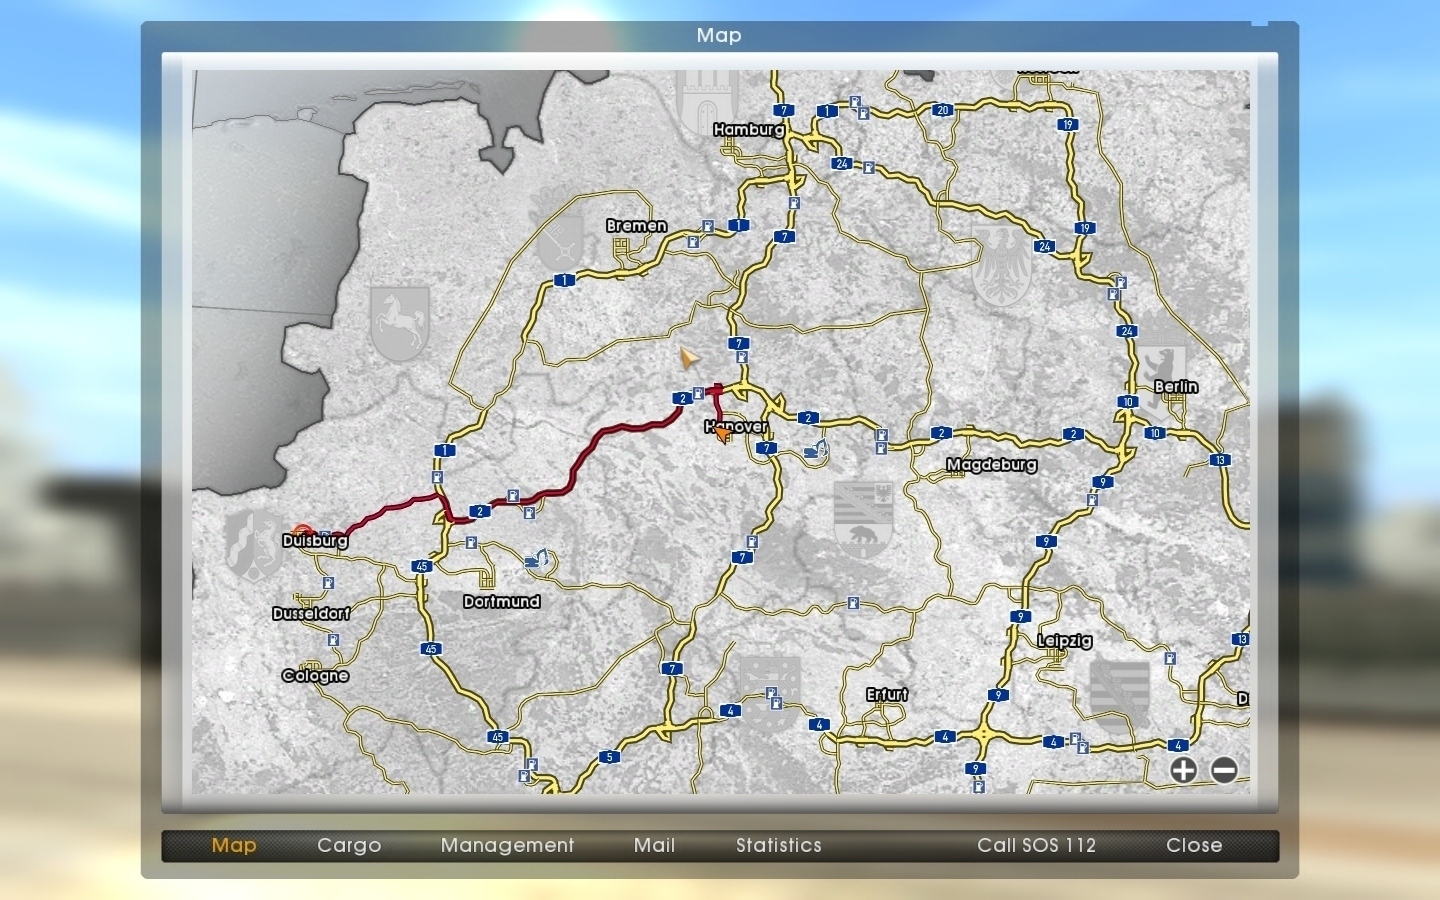Select the red destination marker at Duisburg
This screenshot has height=900, width=1440.
coord(301,532)
